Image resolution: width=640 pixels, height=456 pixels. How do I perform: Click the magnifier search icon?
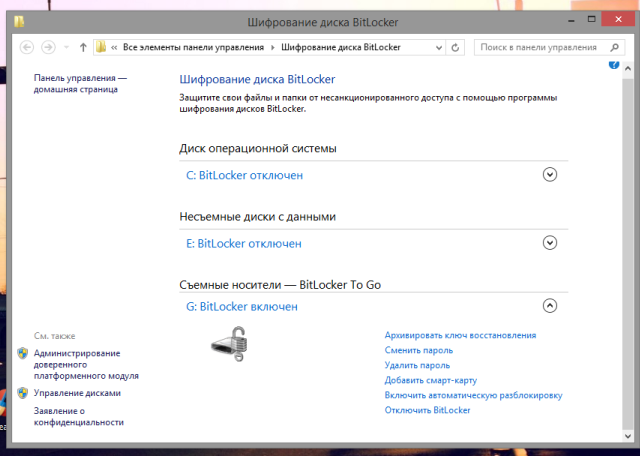(614, 47)
